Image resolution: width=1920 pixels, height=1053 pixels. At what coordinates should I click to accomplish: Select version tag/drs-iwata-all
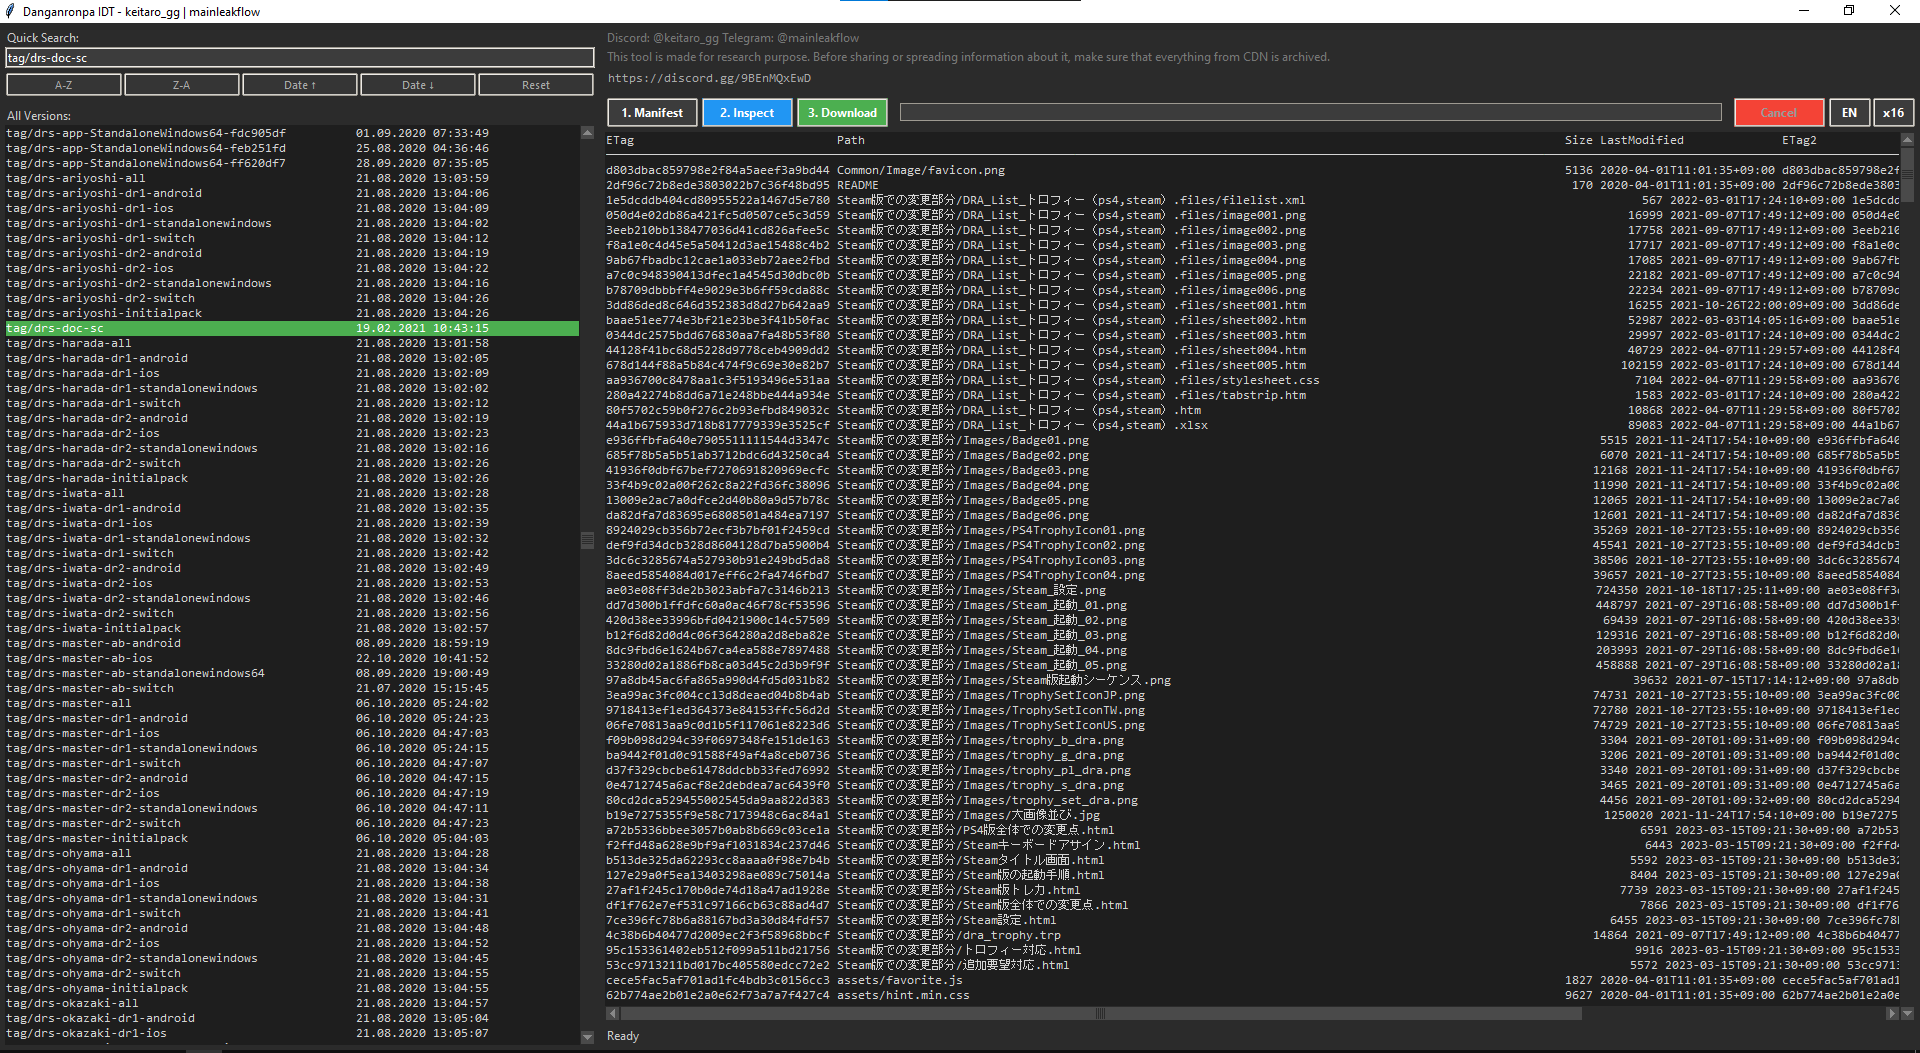(x=292, y=493)
